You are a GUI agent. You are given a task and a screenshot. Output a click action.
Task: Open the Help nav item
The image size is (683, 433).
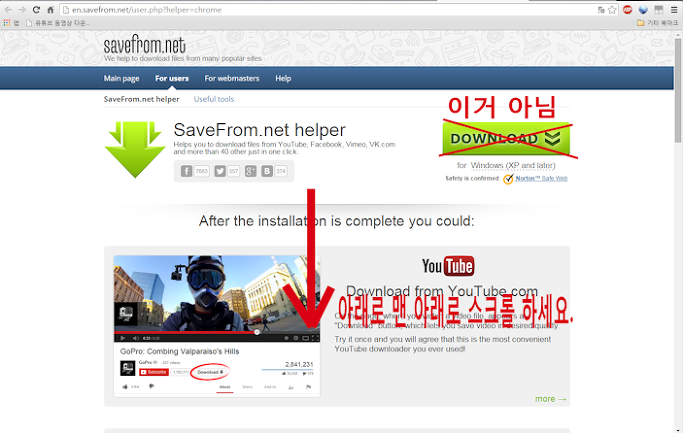283,78
